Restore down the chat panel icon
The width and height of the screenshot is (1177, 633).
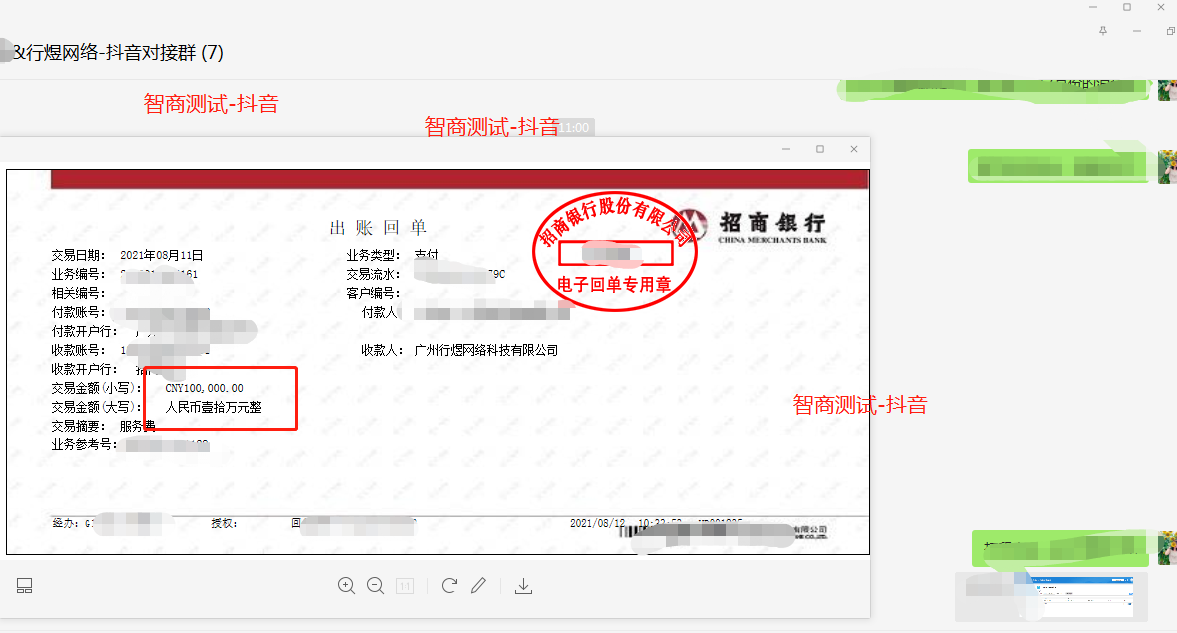(x=1170, y=31)
